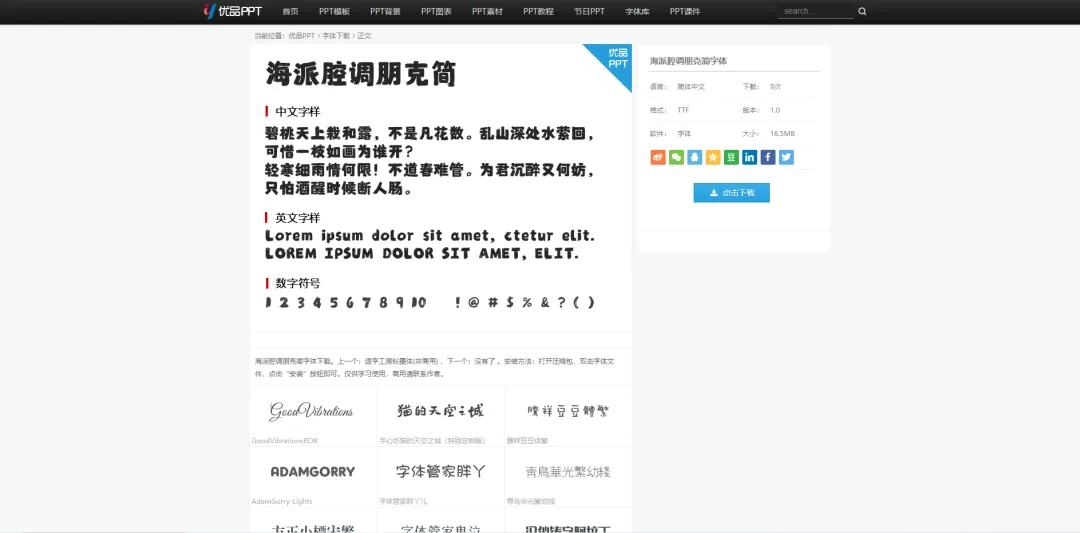The width and height of the screenshot is (1080, 533).
Task: Click 字体管家胖丫儿 name link
Action: click(403, 501)
